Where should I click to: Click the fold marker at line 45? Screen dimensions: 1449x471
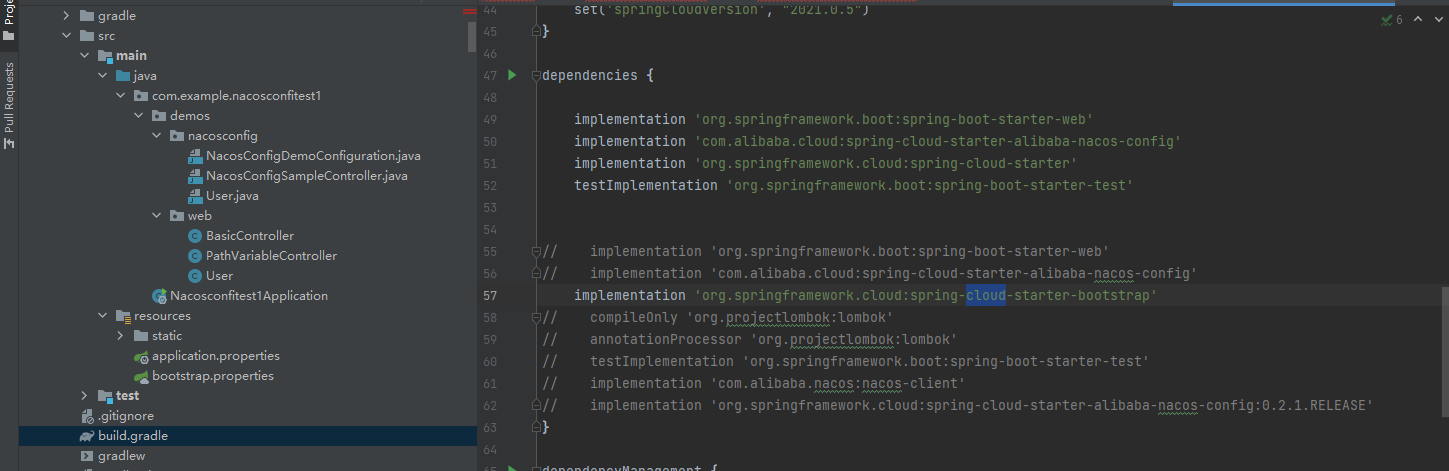tap(536, 31)
